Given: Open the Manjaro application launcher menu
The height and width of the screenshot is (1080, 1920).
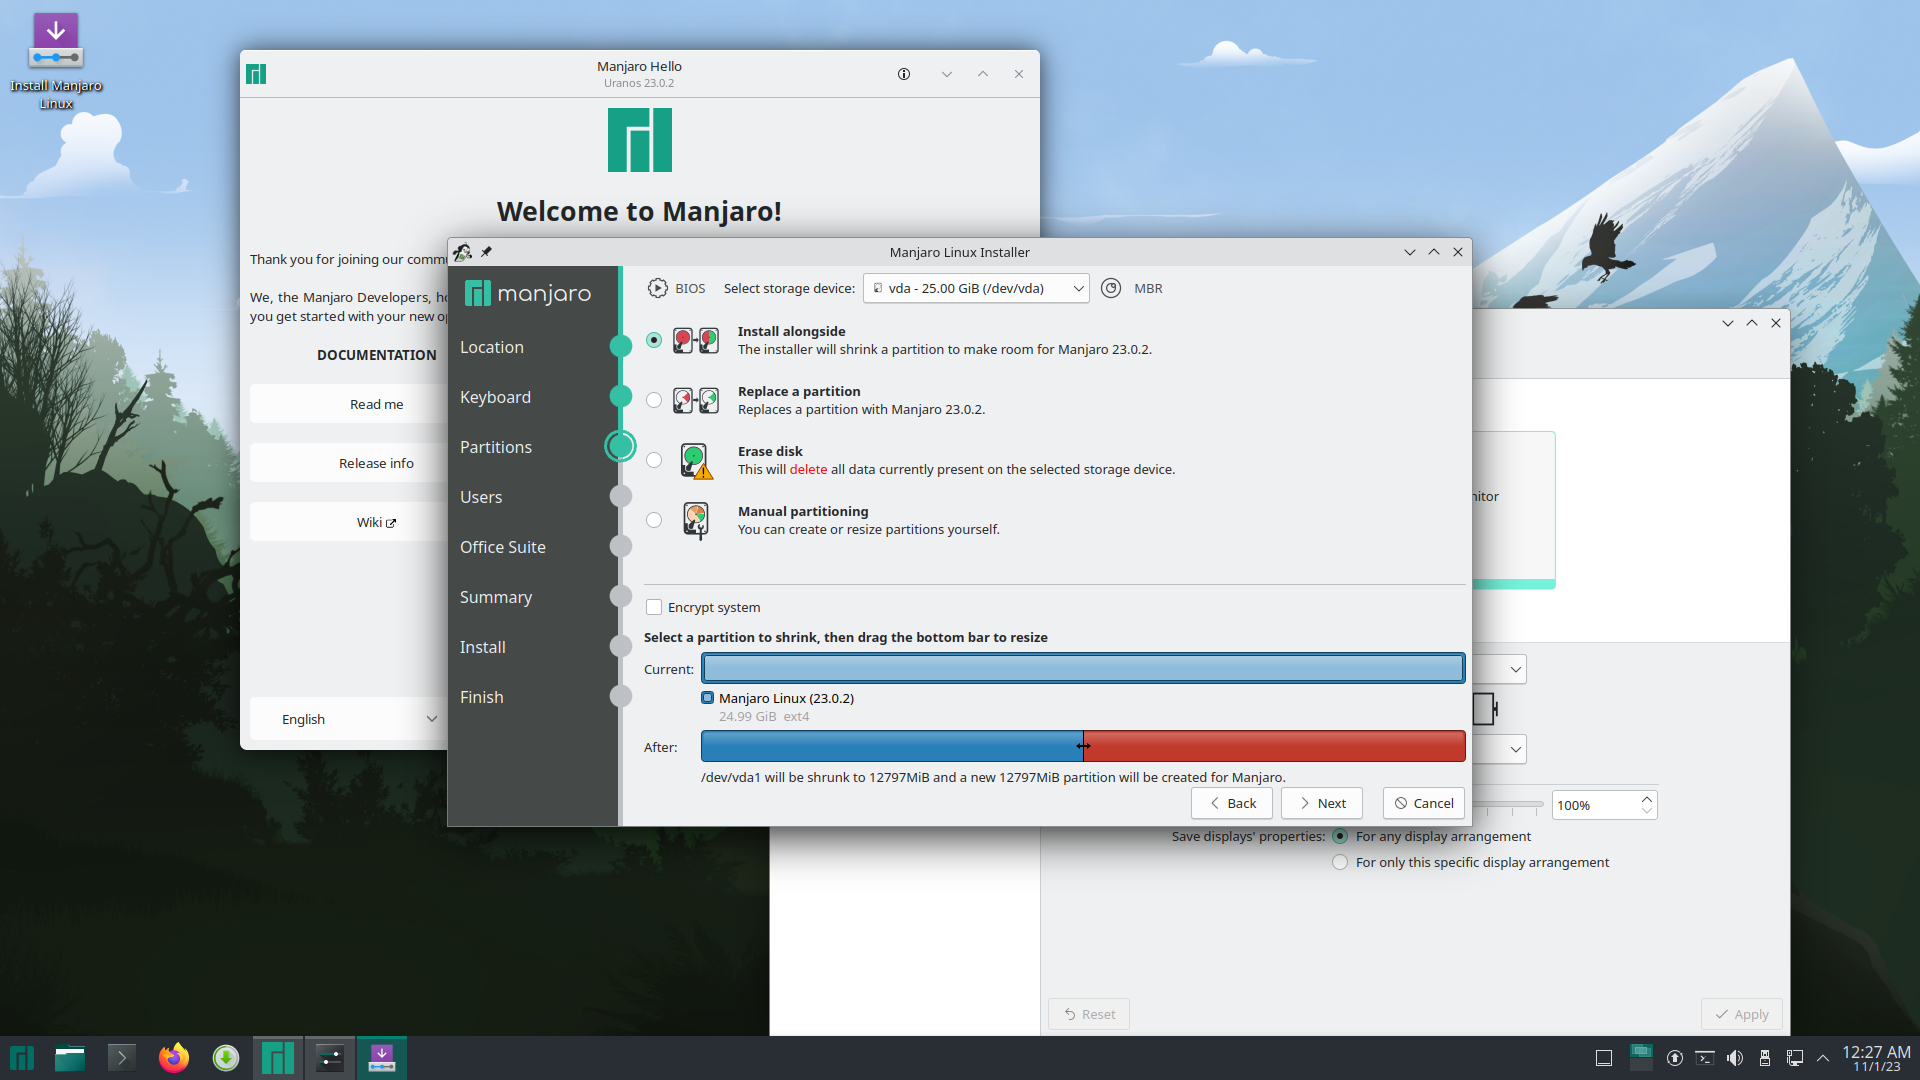Looking at the screenshot, I should tap(22, 1058).
